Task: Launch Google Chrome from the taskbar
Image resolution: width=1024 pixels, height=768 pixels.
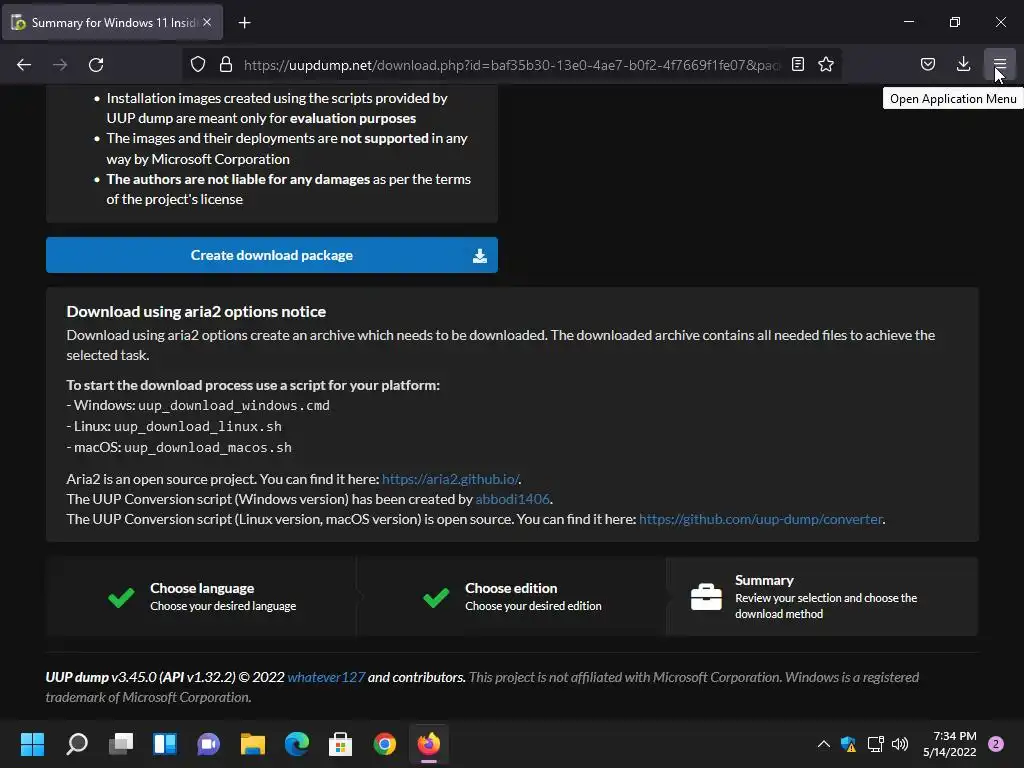Action: (x=385, y=744)
